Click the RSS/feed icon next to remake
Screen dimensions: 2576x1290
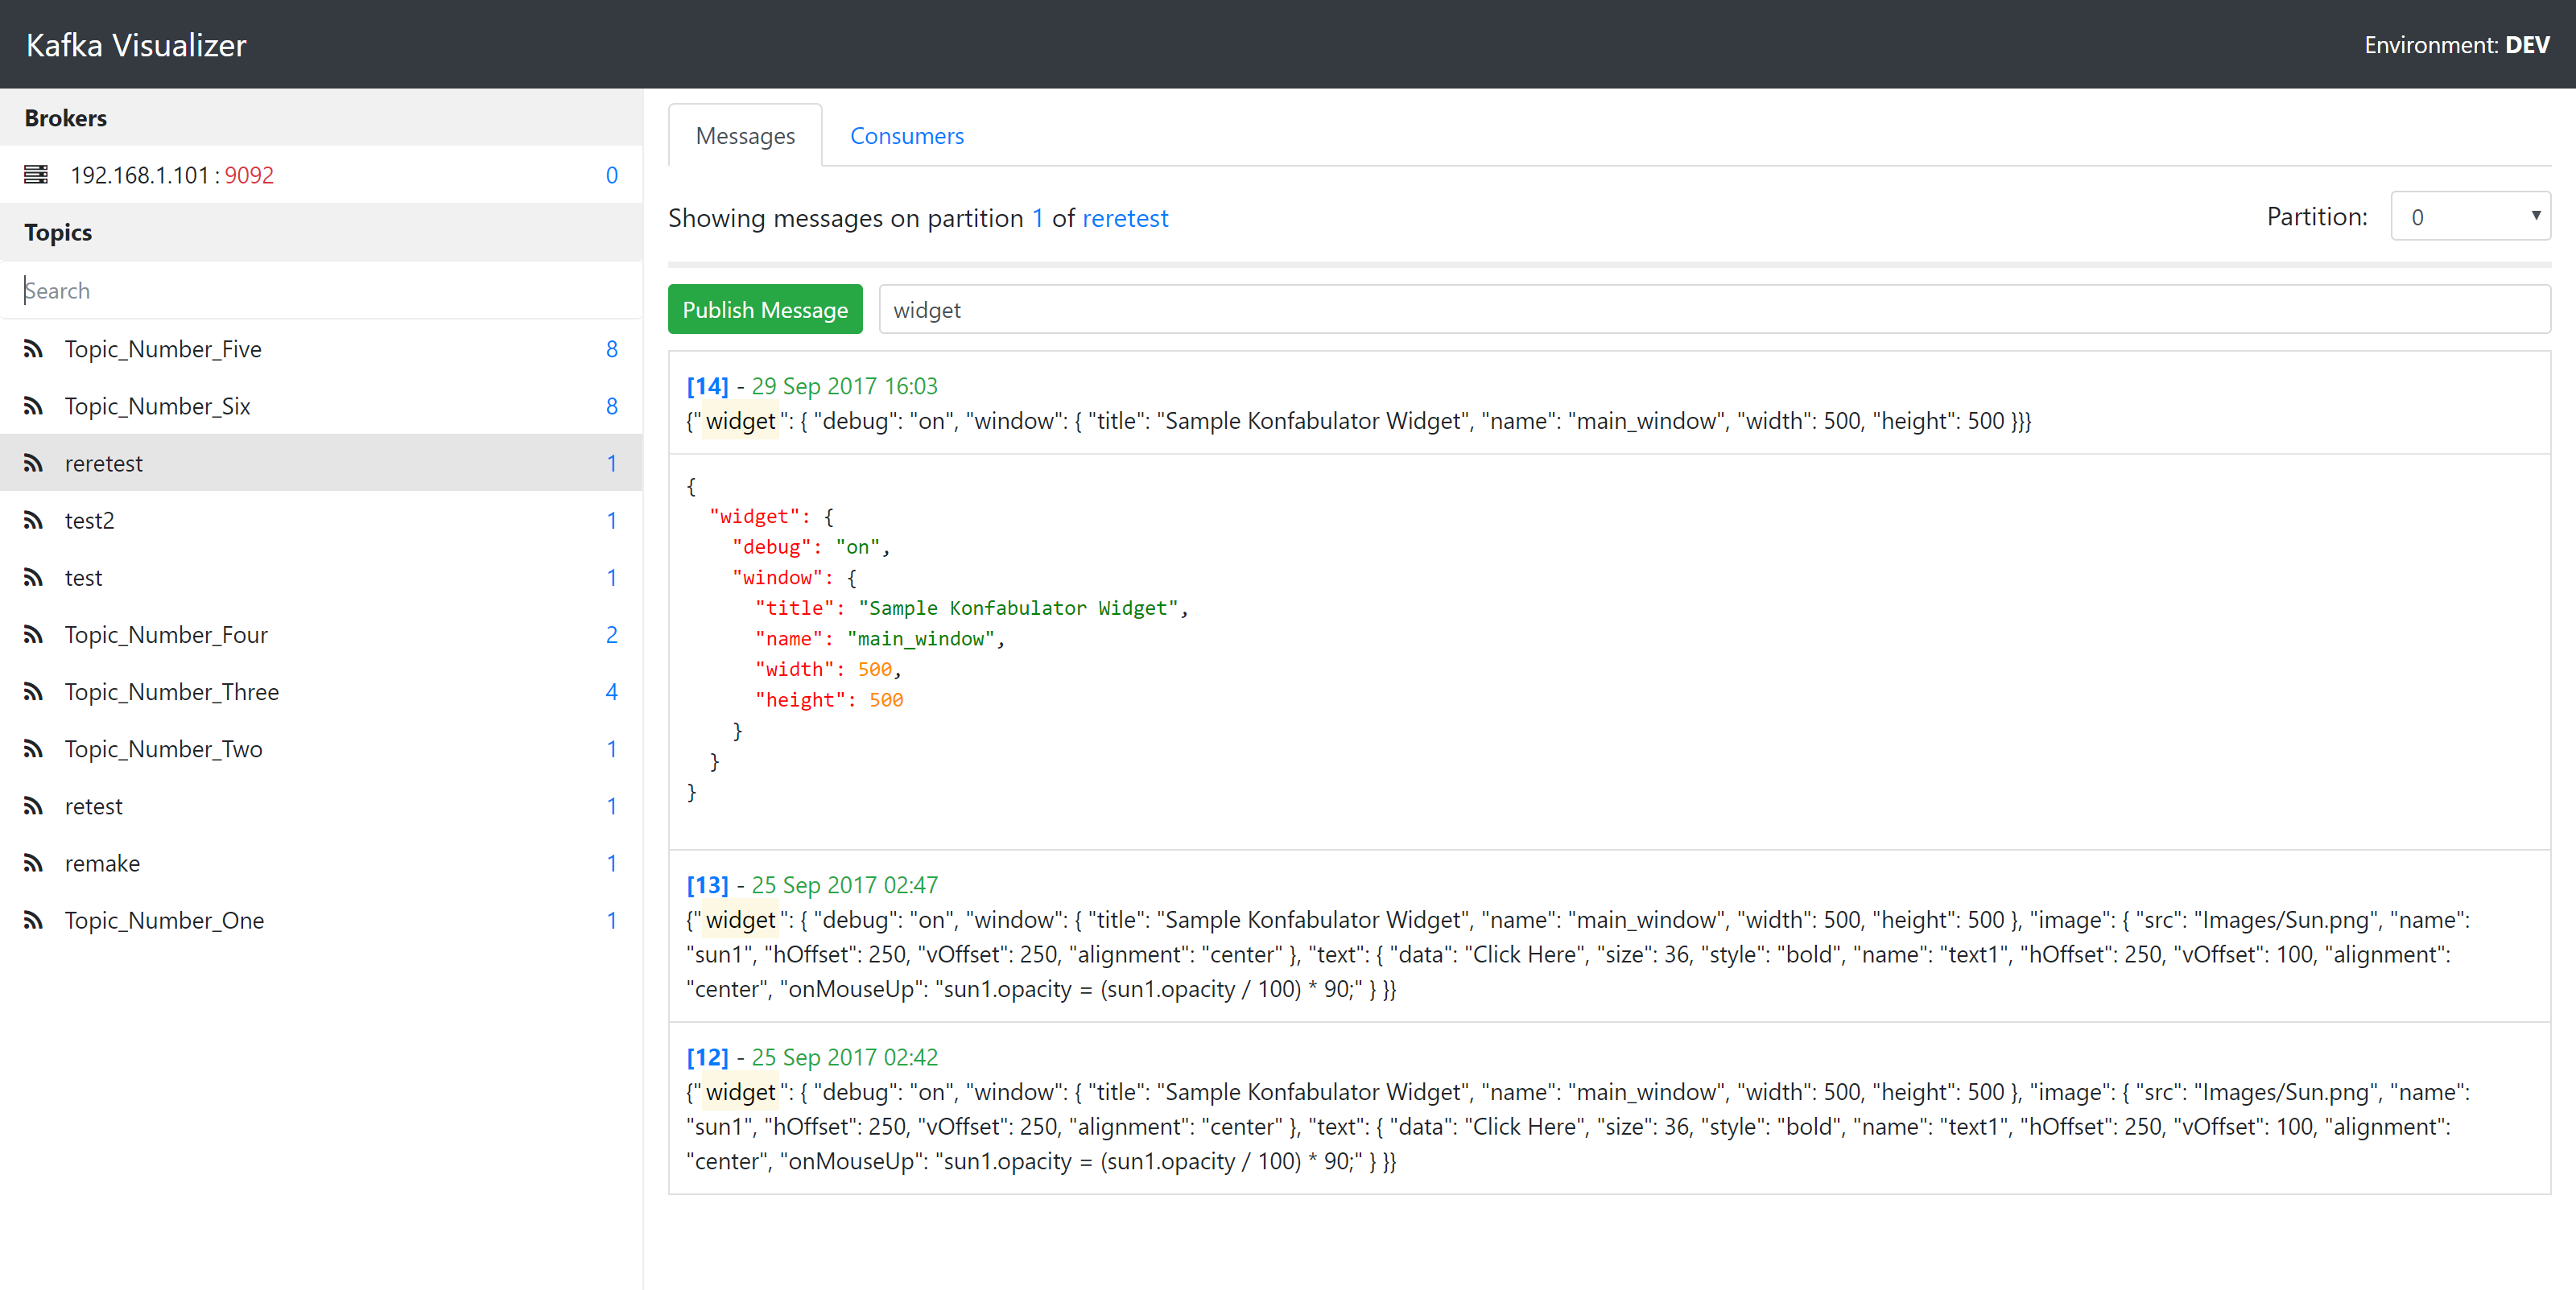pyautogui.click(x=36, y=862)
